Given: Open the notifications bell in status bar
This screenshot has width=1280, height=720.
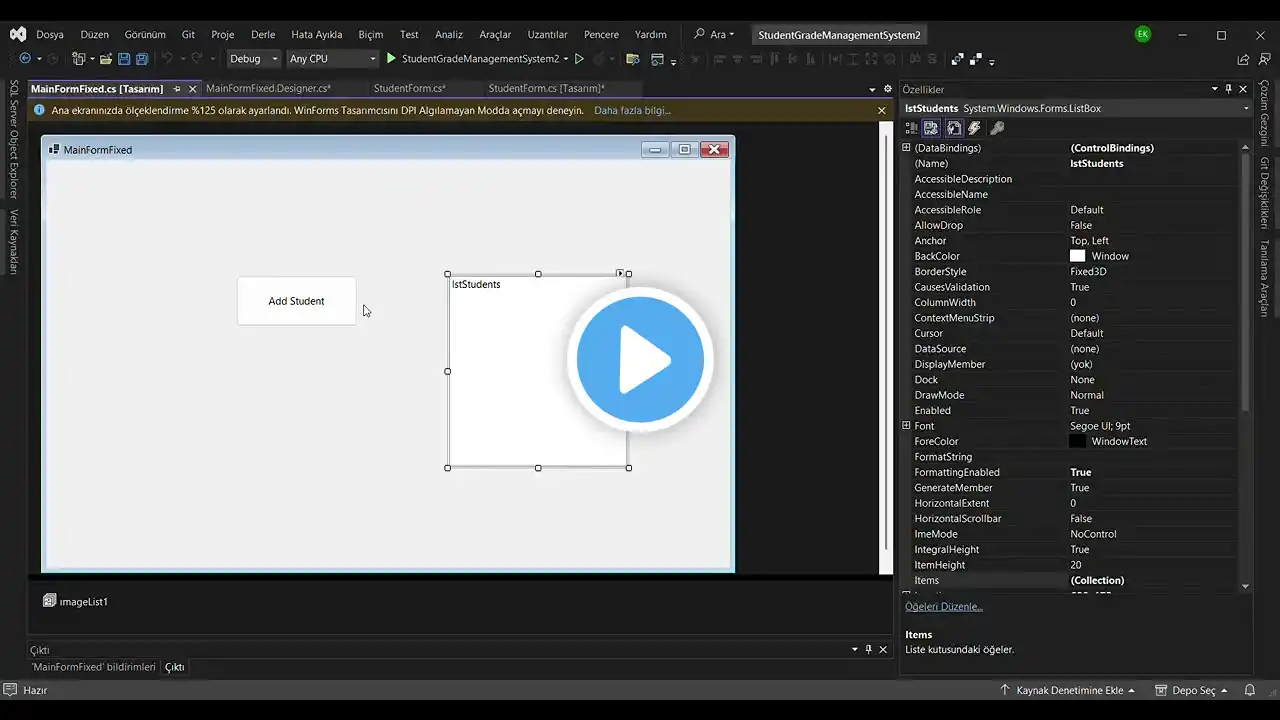Looking at the screenshot, I should pos(1249,690).
